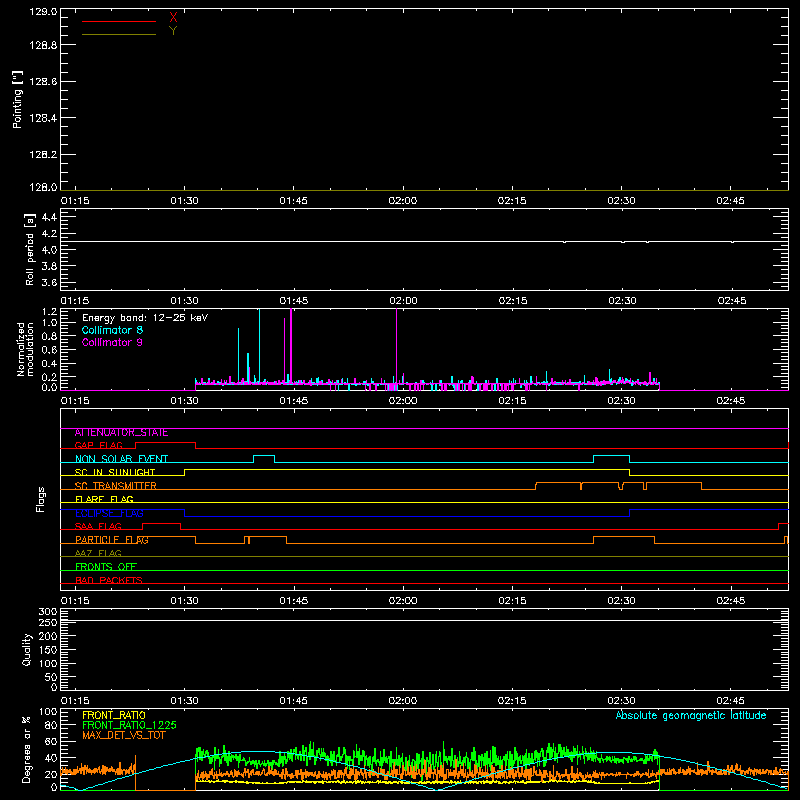The height and width of the screenshot is (800, 800).
Task: Click the Flags axis title
Action: click(41, 499)
